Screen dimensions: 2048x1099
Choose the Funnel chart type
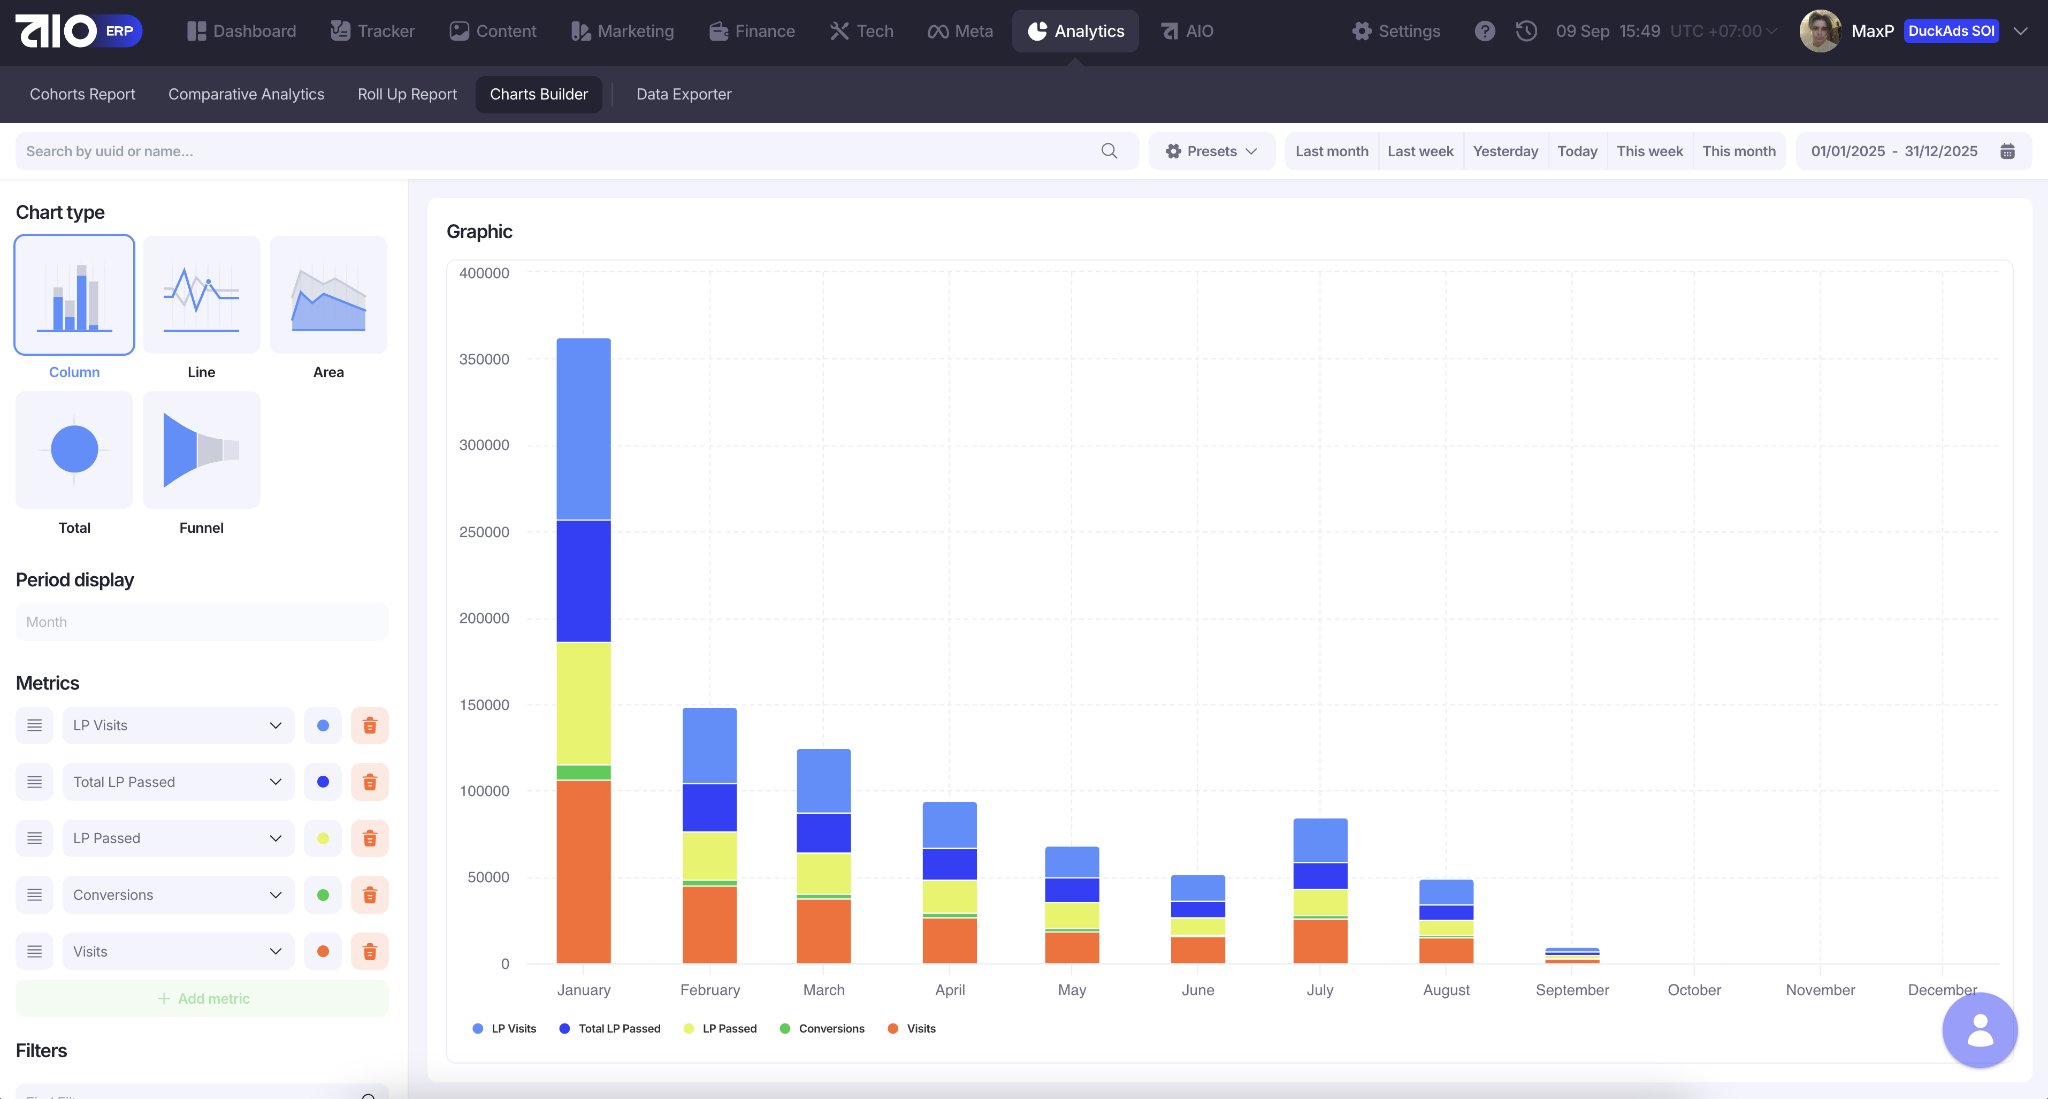tap(201, 451)
